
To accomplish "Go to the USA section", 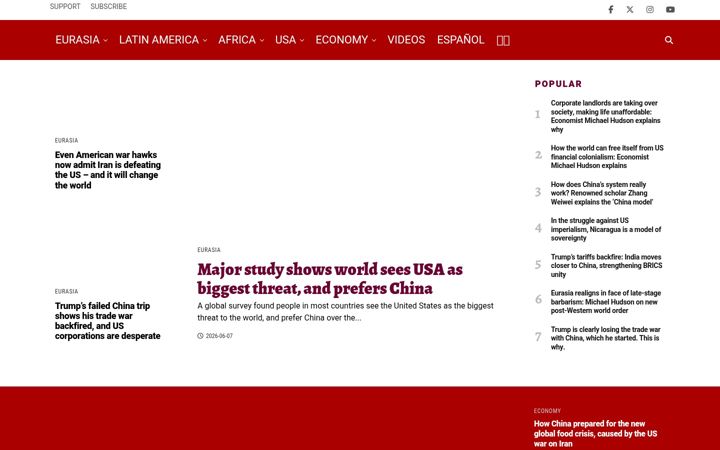I will point(285,40).
